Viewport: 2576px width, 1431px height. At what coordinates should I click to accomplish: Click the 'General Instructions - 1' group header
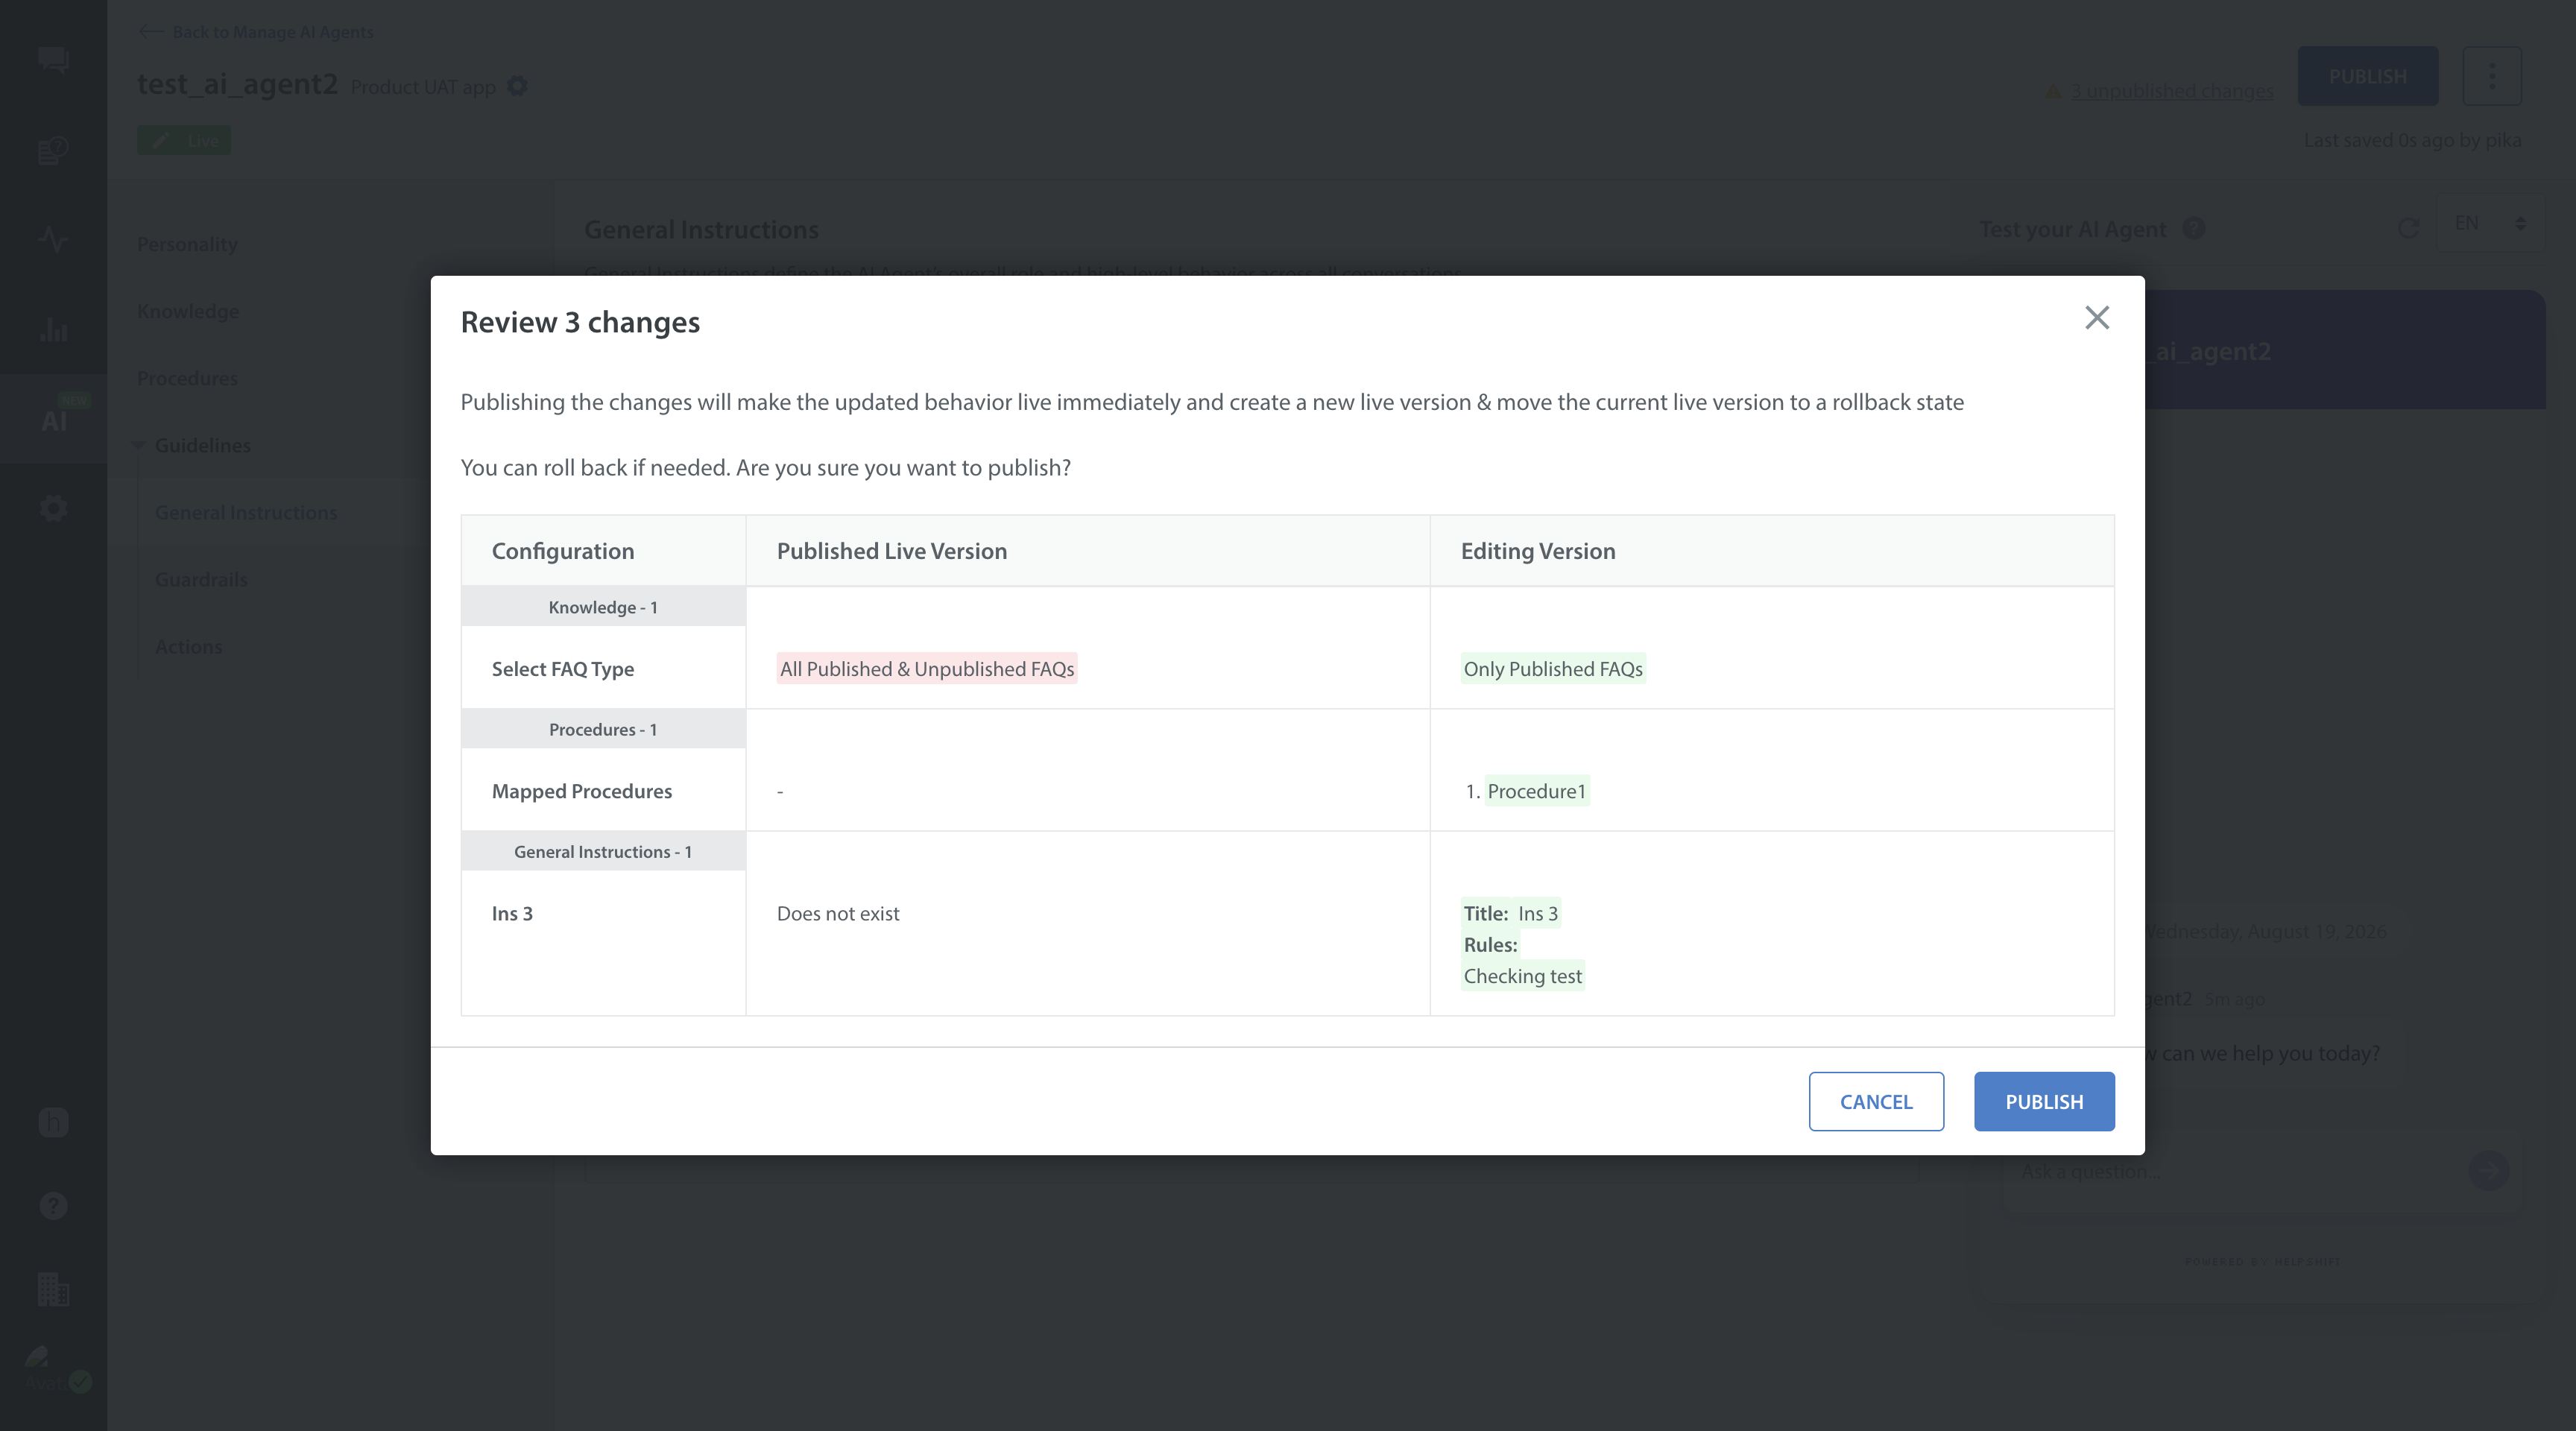(603, 851)
